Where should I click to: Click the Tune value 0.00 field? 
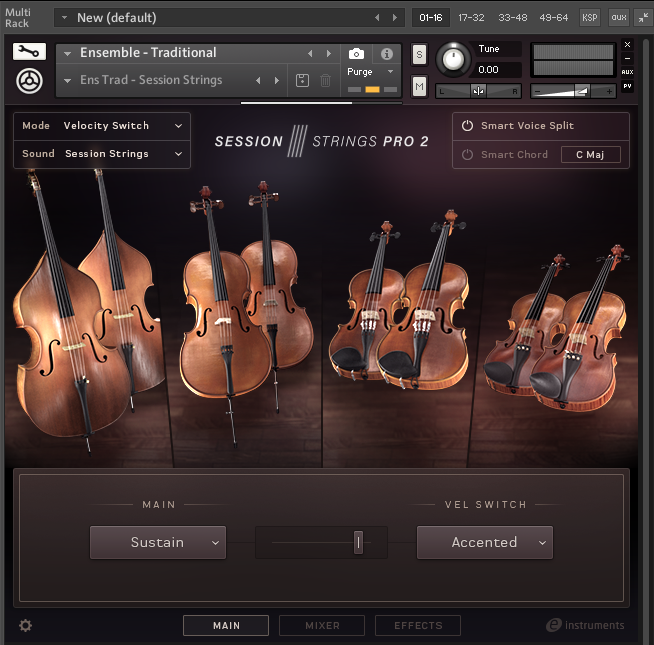pos(496,70)
